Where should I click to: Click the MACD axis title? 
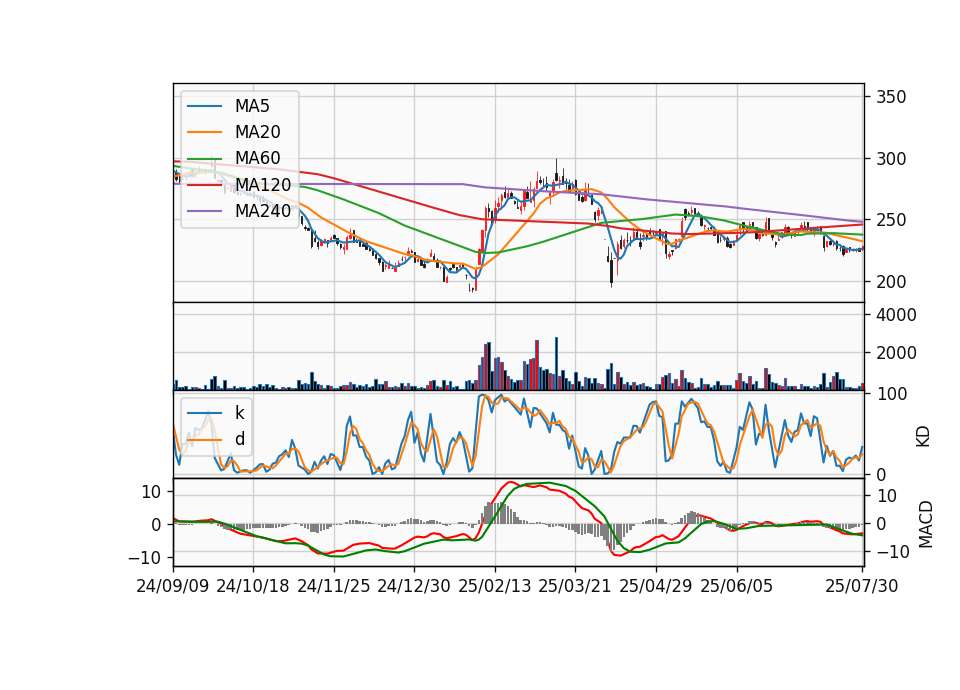tap(926, 524)
